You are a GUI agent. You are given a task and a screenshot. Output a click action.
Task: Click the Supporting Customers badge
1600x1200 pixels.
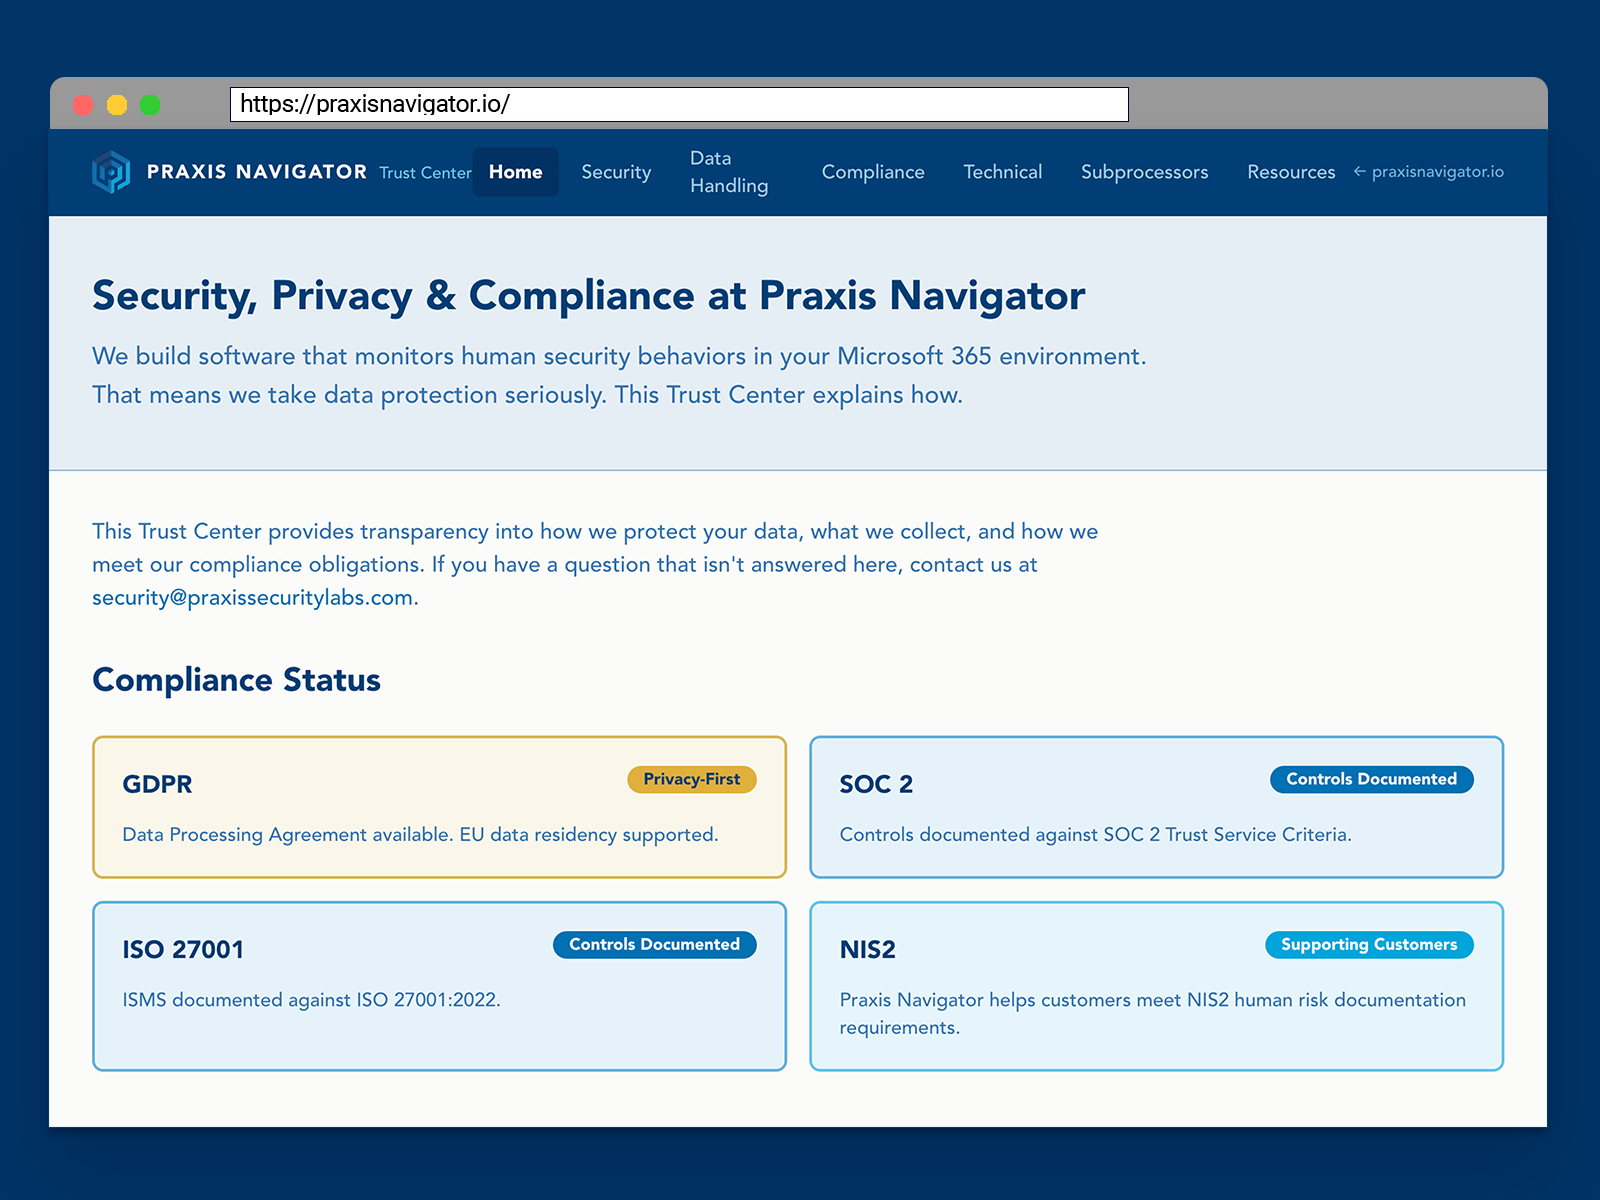pos(1369,944)
